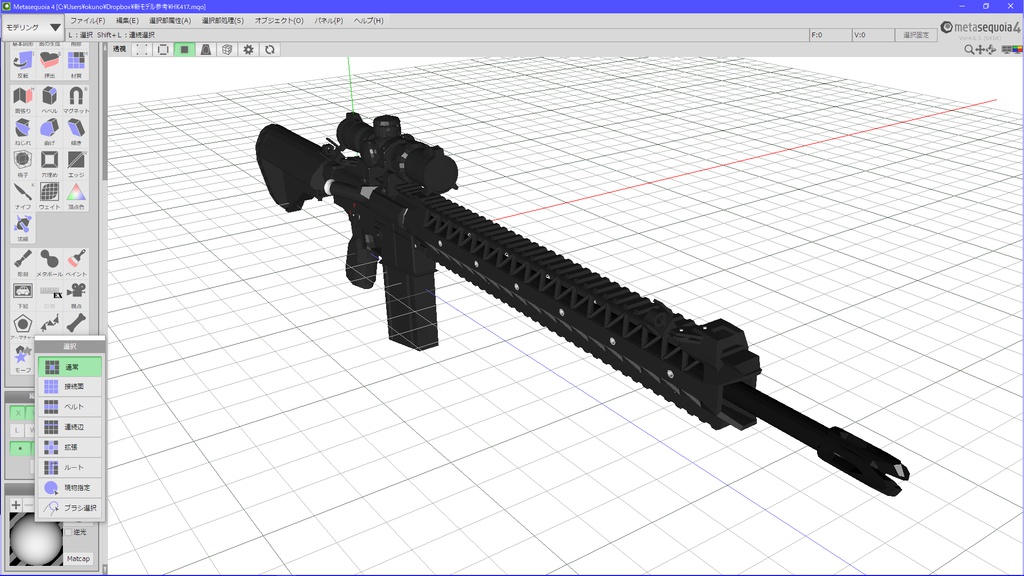This screenshot has height=576, width=1024.
Task: Select the 下絵 (reference image) tool
Action: click(23, 295)
